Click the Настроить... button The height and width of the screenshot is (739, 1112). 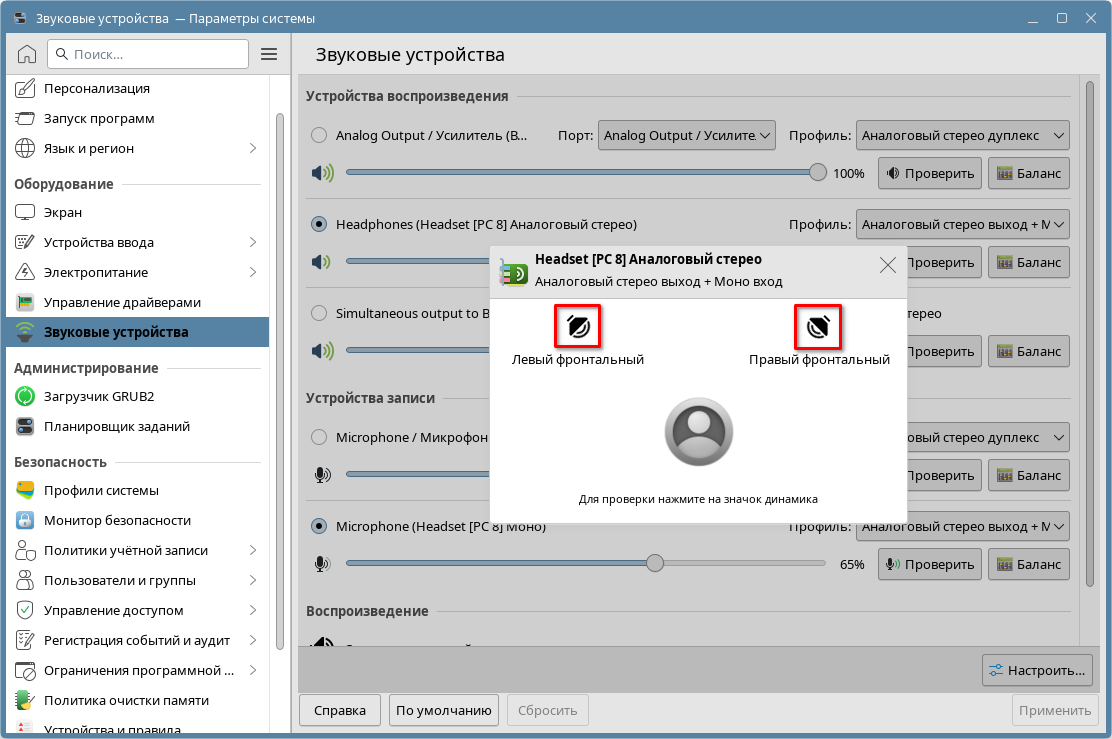[1037, 670]
